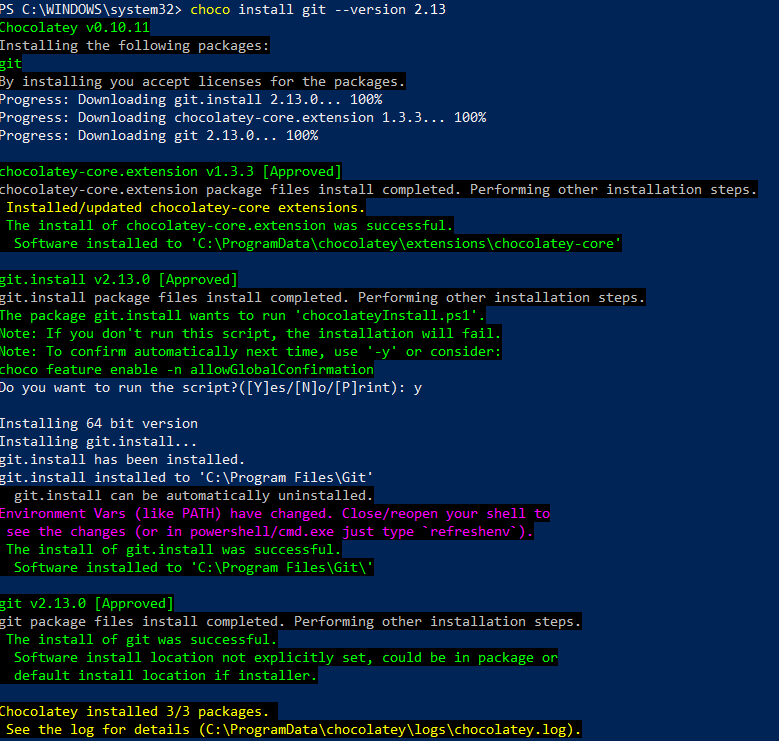
Task: Click 'The install of git.install was successful.'
Action: 173,549
